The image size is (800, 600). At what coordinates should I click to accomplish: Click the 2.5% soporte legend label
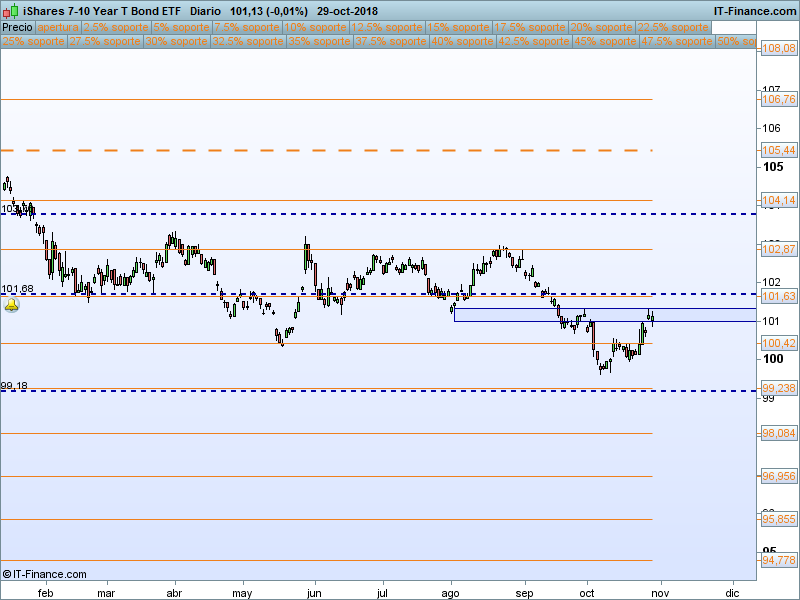(x=113, y=28)
